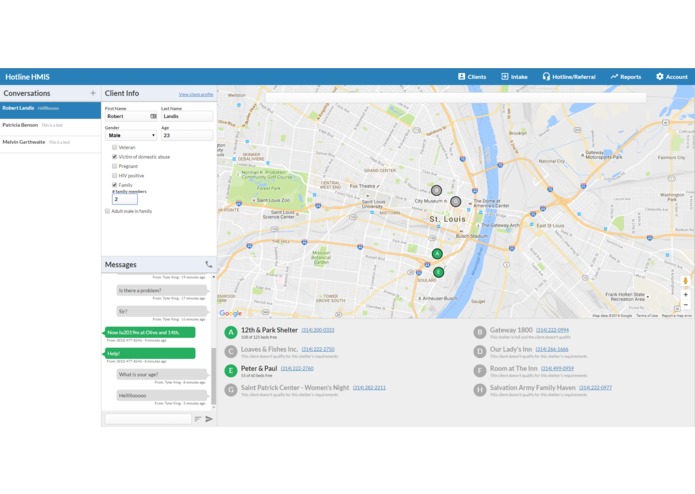Click gray C badge for Loaves & Fishes
Screen dimensions: 695x494
[x=230, y=351]
